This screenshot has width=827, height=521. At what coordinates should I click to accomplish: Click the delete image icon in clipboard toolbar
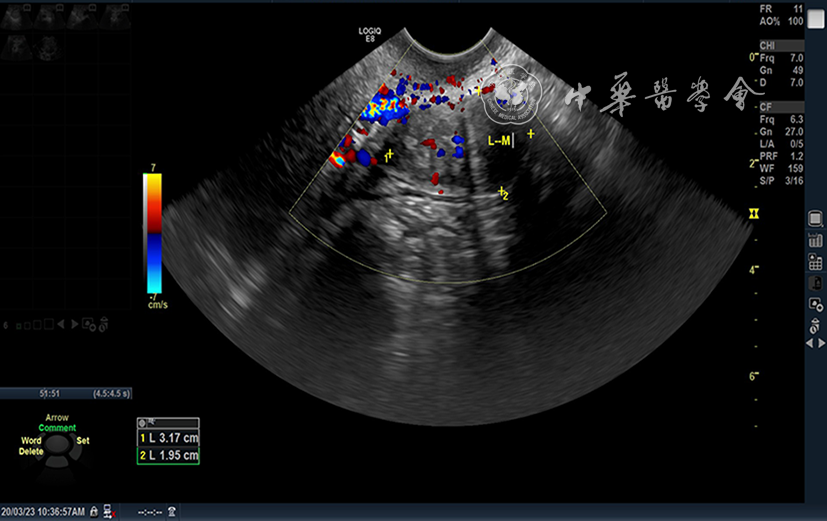click(103, 324)
